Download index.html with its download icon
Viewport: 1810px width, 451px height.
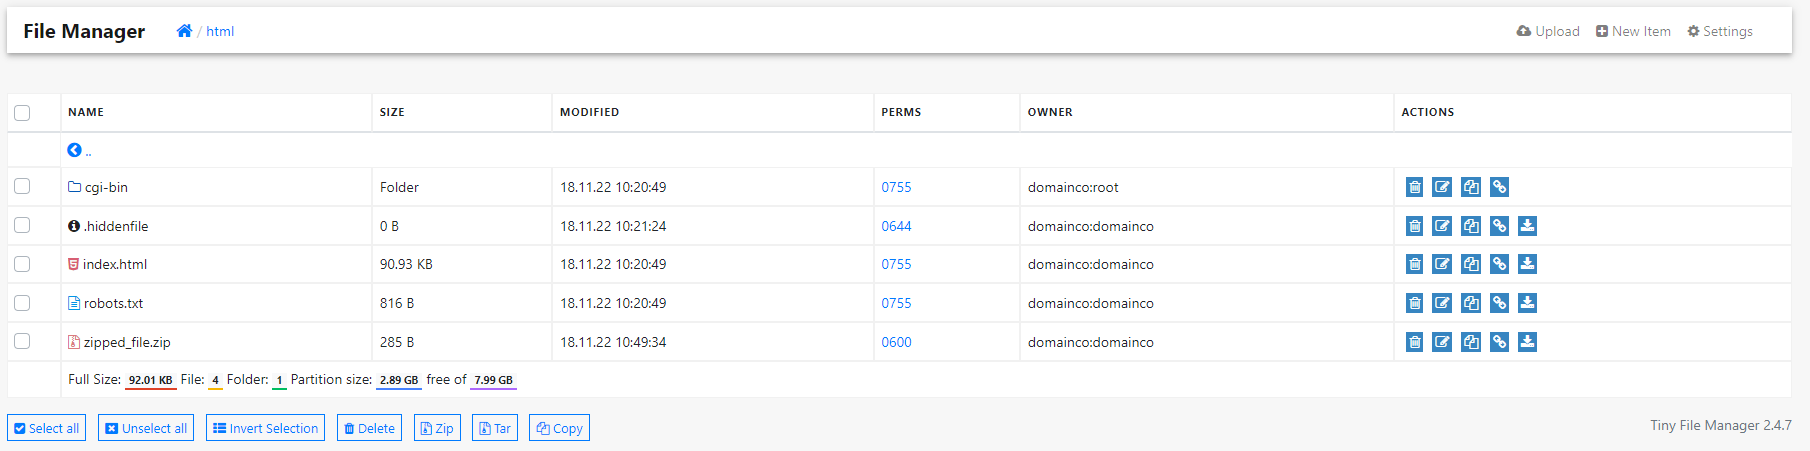pos(1527,264)
